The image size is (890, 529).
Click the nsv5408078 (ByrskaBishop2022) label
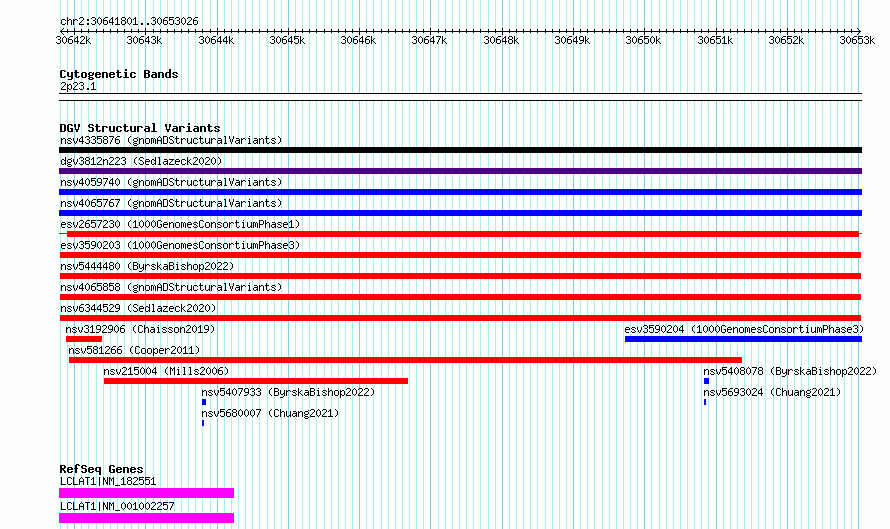pos(790,371)
